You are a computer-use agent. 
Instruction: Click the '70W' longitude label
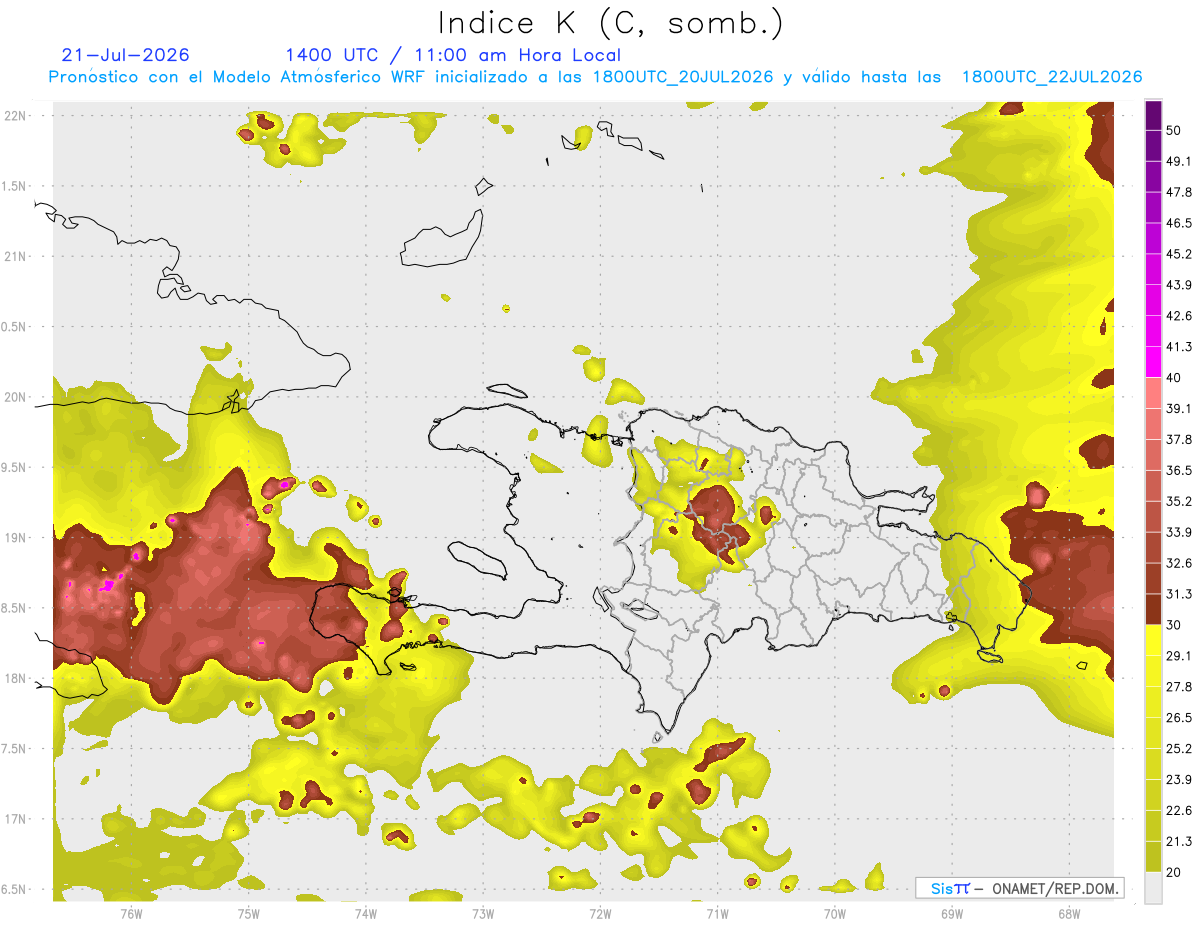[x=834, y=913]
